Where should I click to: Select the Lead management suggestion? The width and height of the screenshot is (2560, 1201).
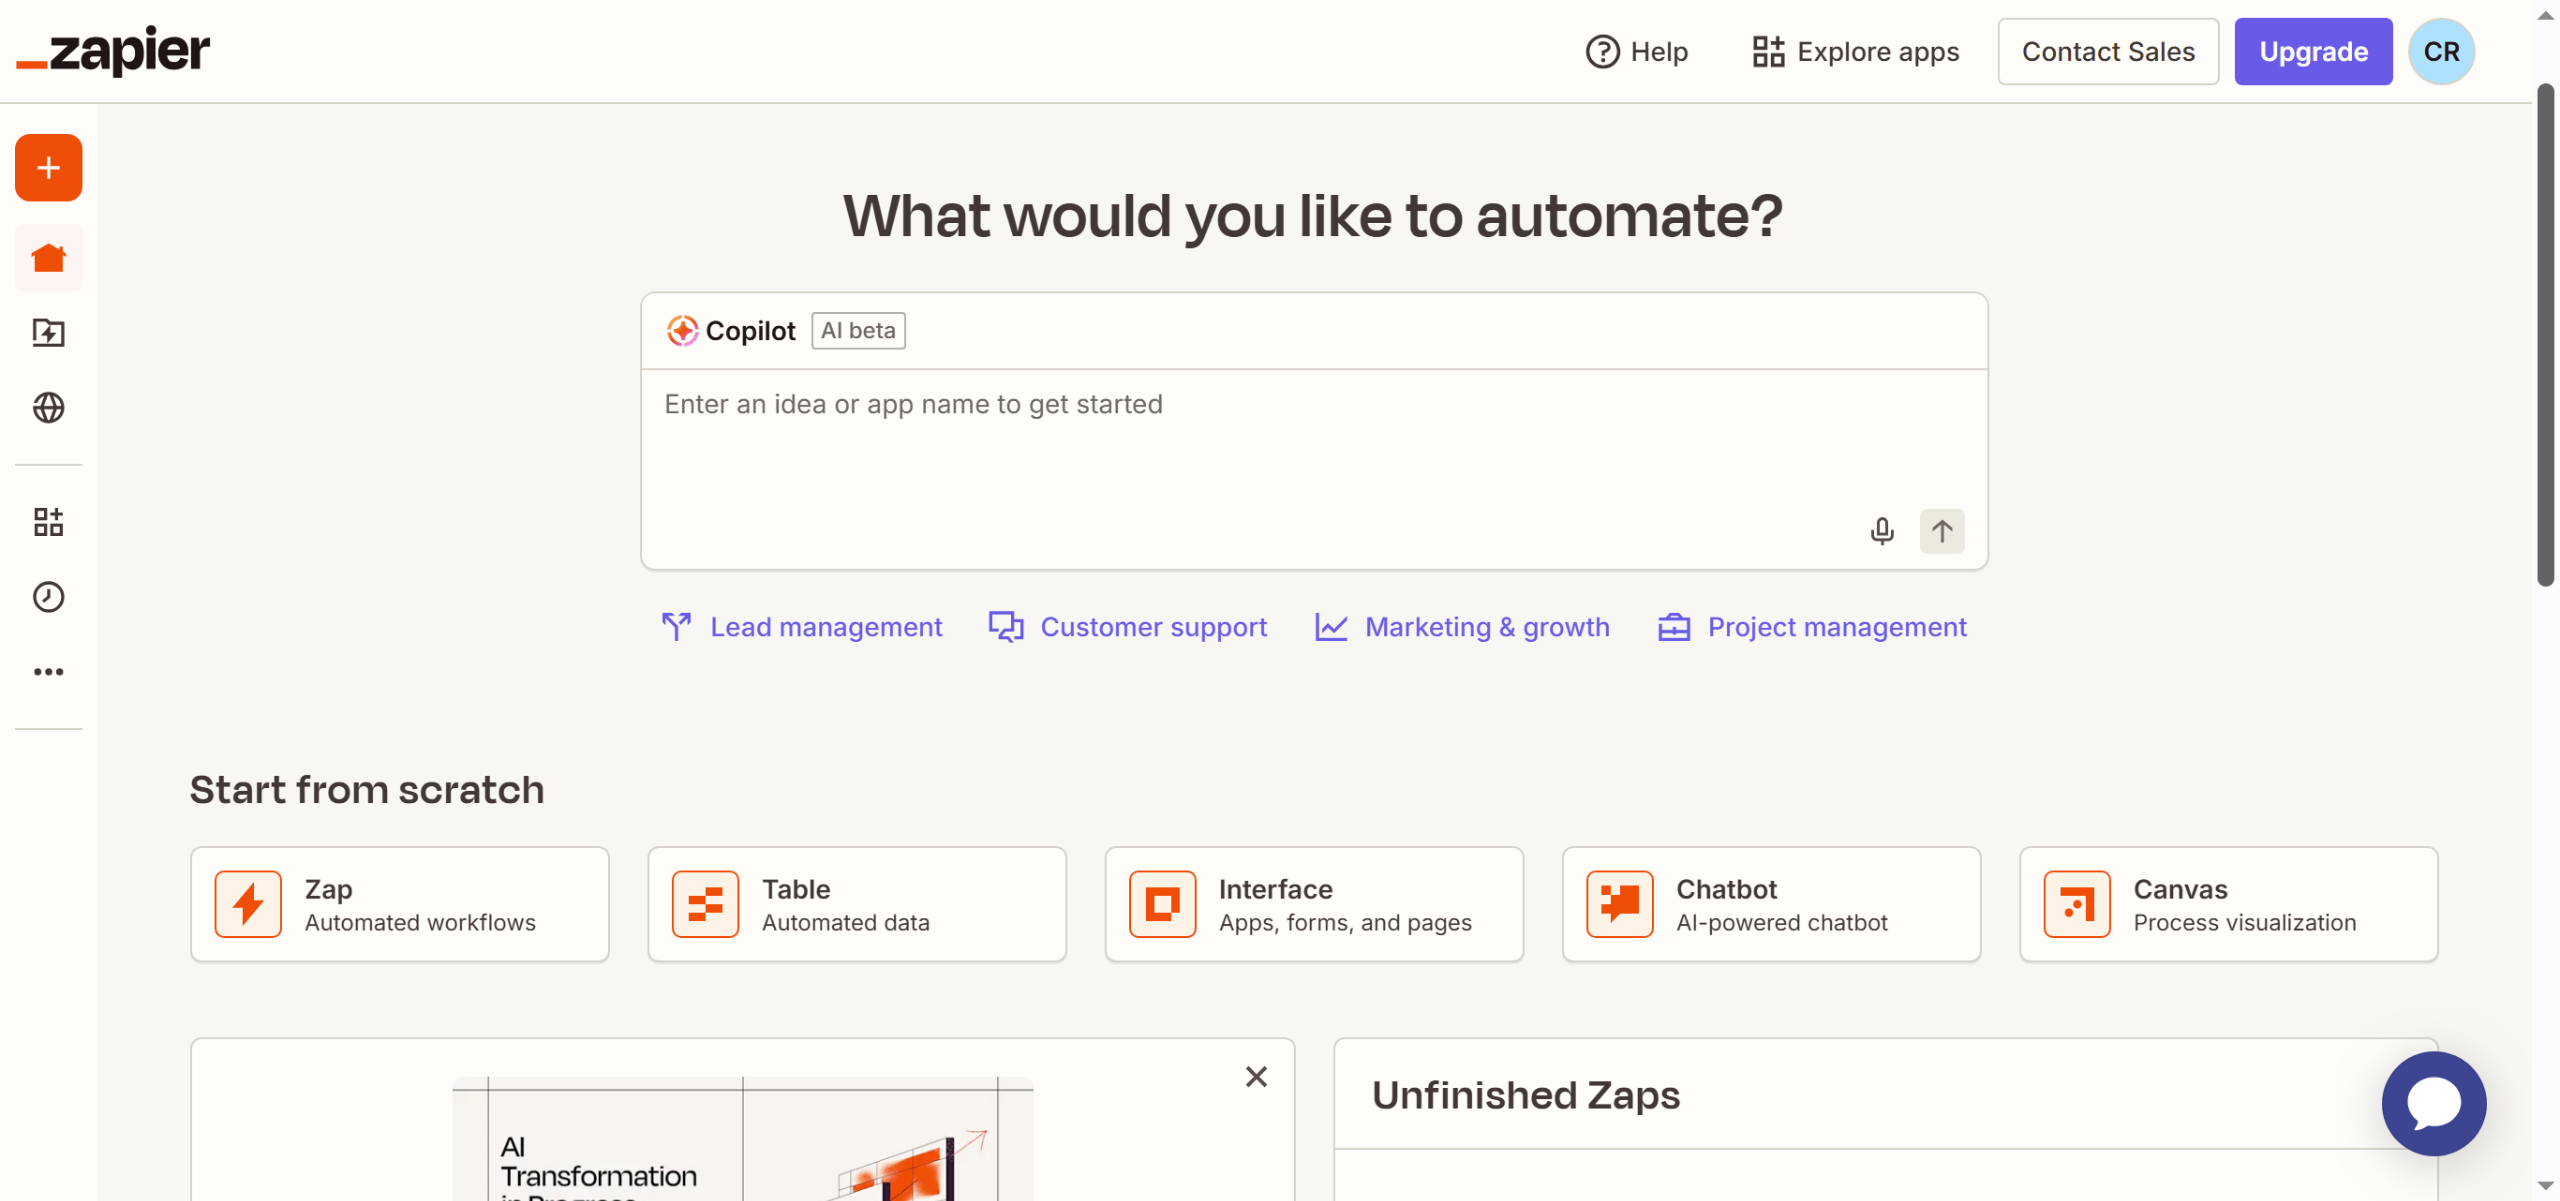[802, 627]
